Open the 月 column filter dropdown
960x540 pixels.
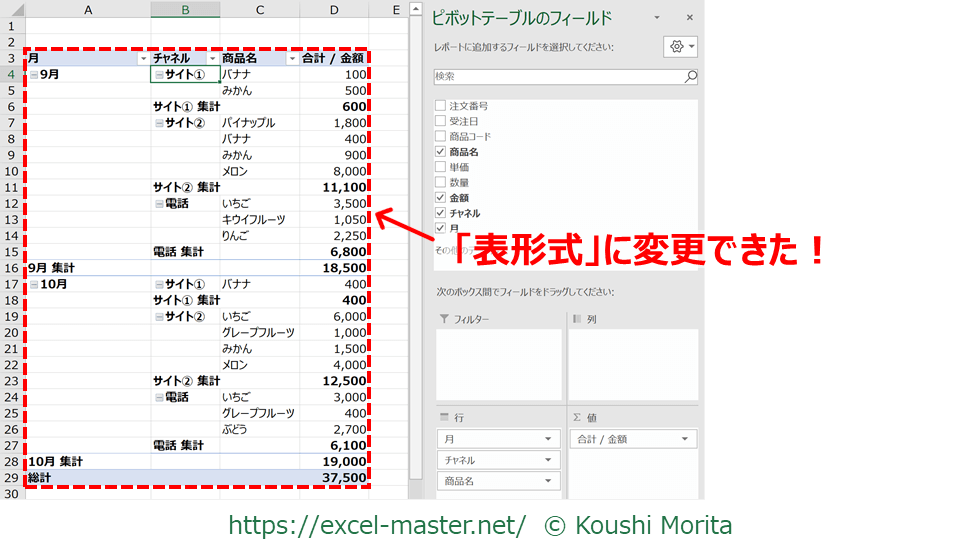[x=141, y=59]
